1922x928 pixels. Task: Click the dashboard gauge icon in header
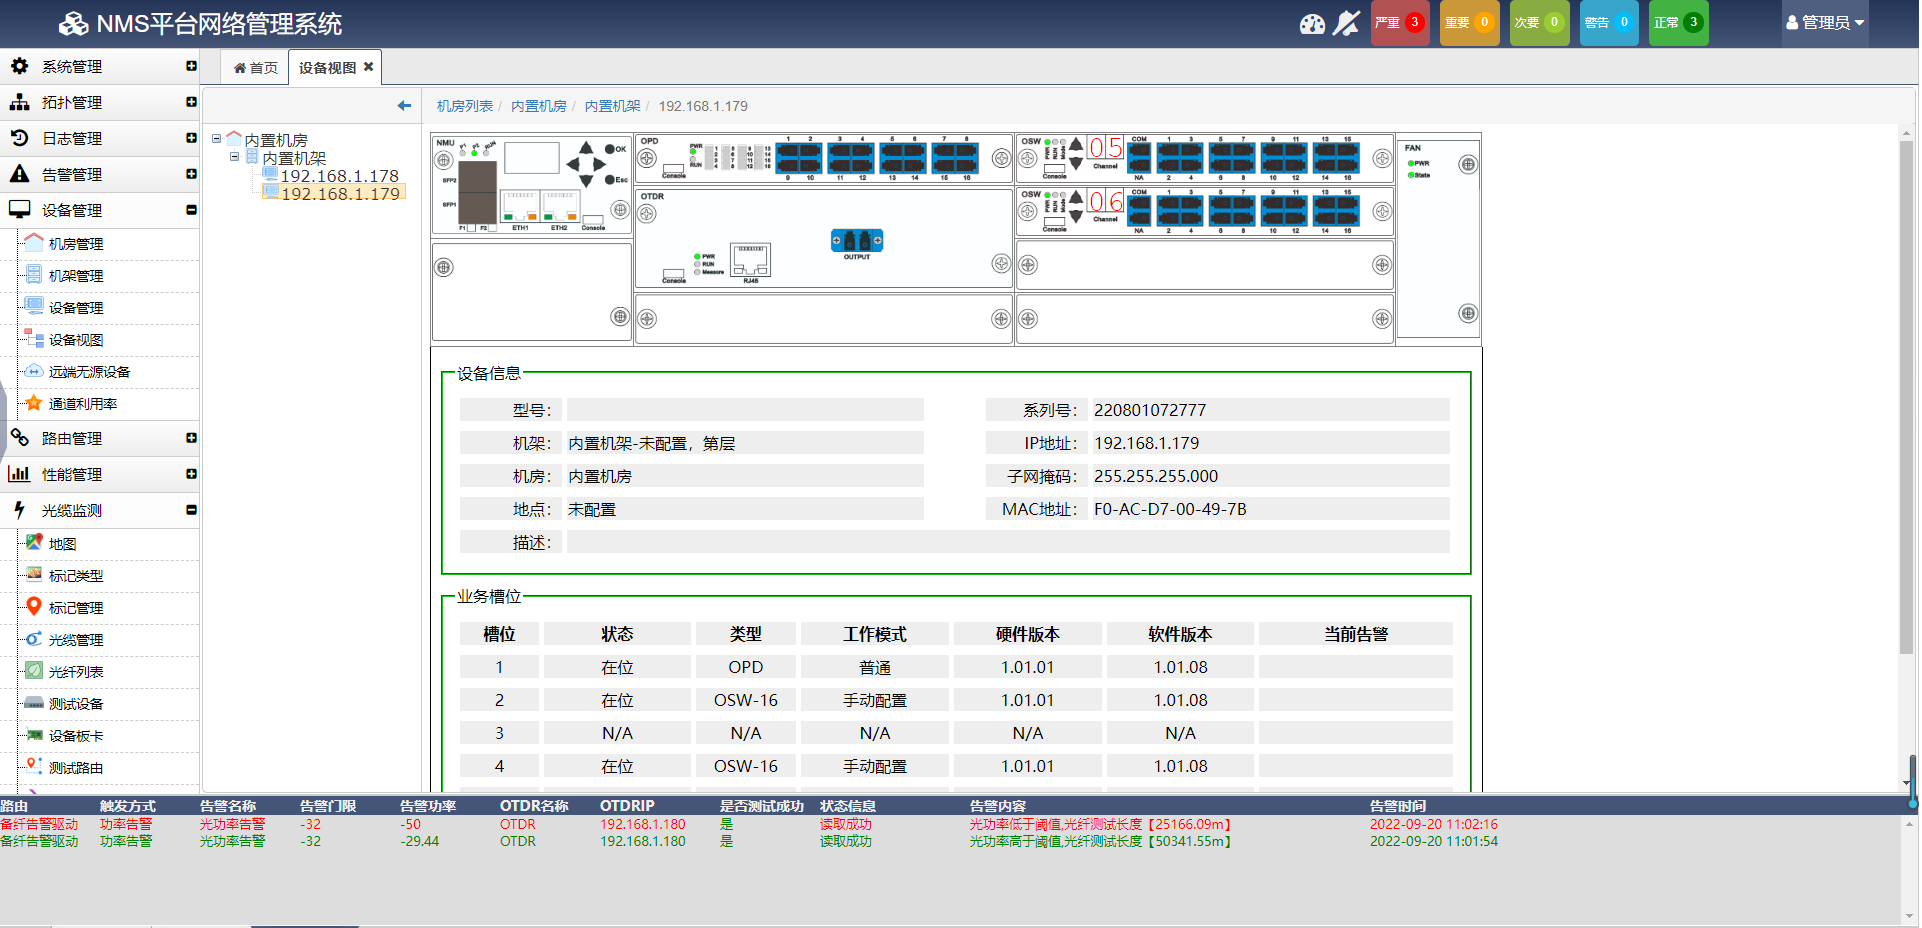tap(1311, 23)
